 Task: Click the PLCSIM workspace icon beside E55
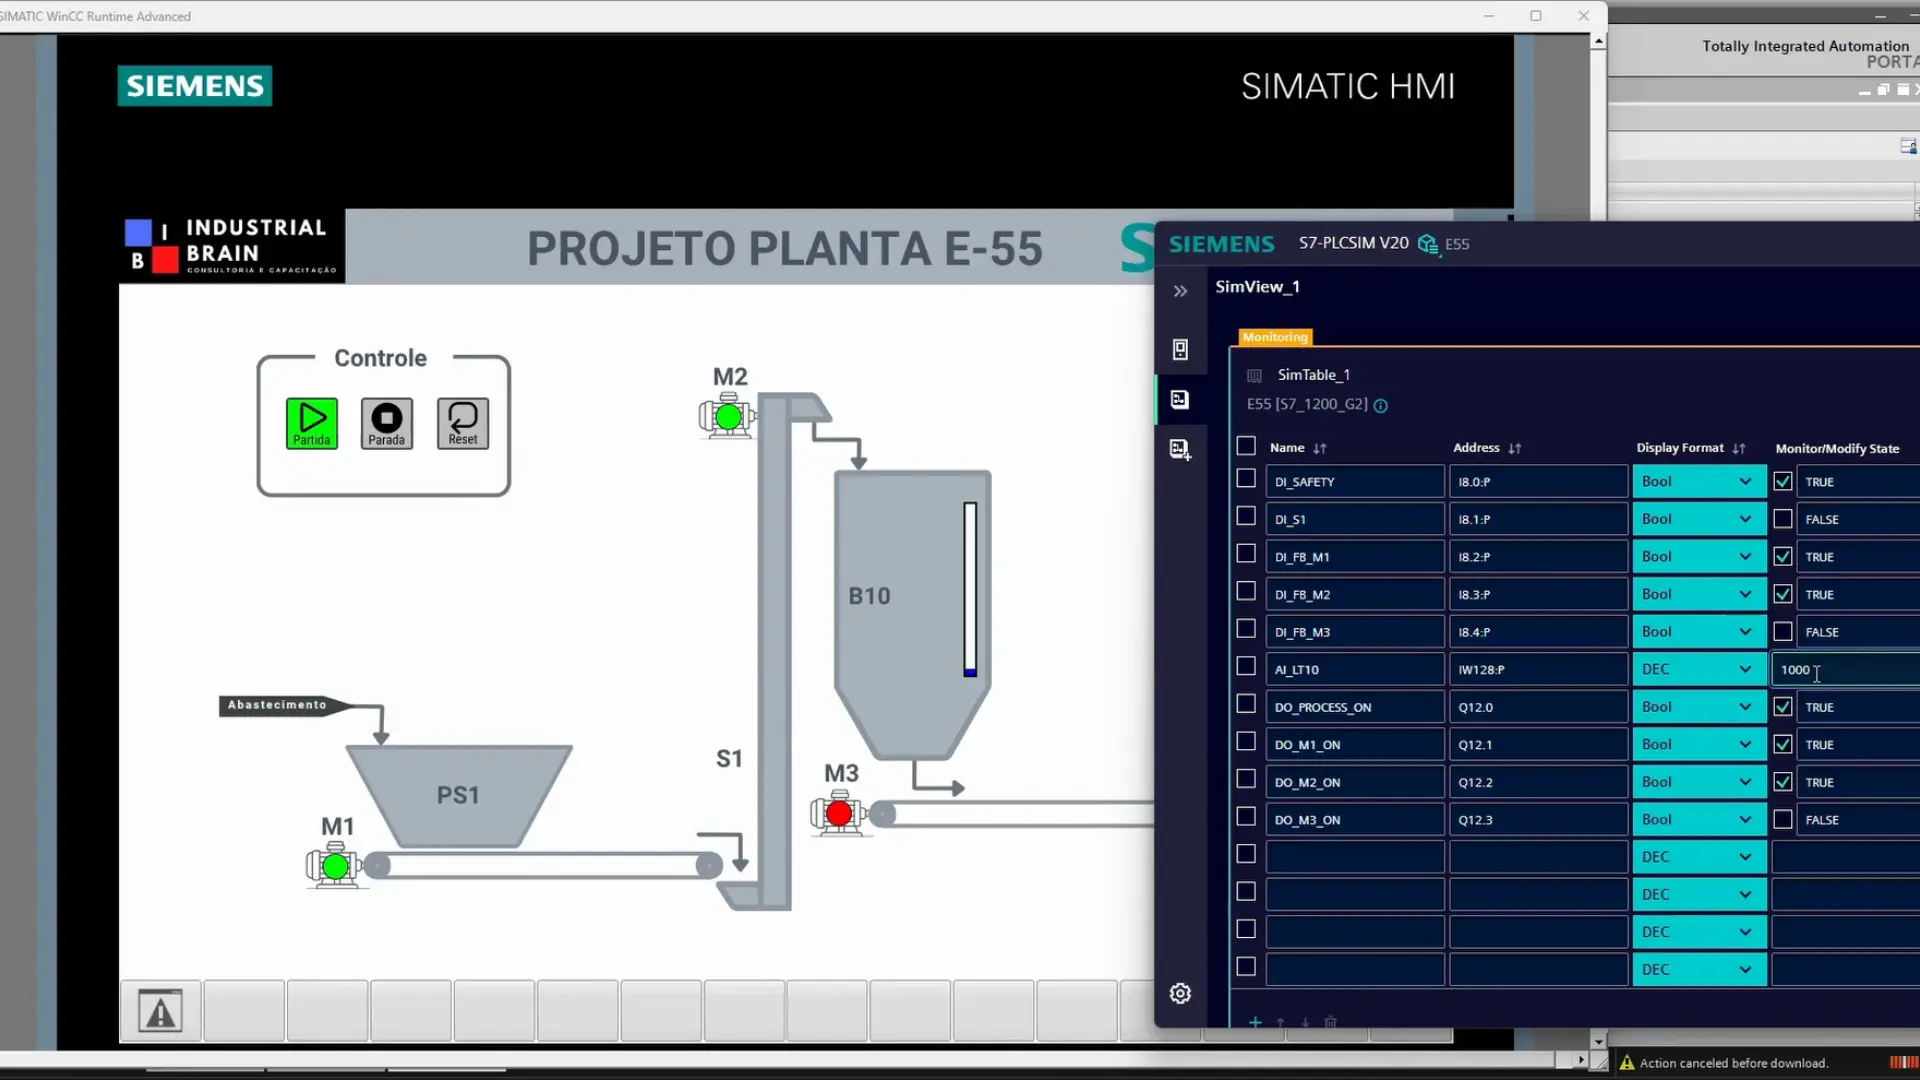point(1428,244)
